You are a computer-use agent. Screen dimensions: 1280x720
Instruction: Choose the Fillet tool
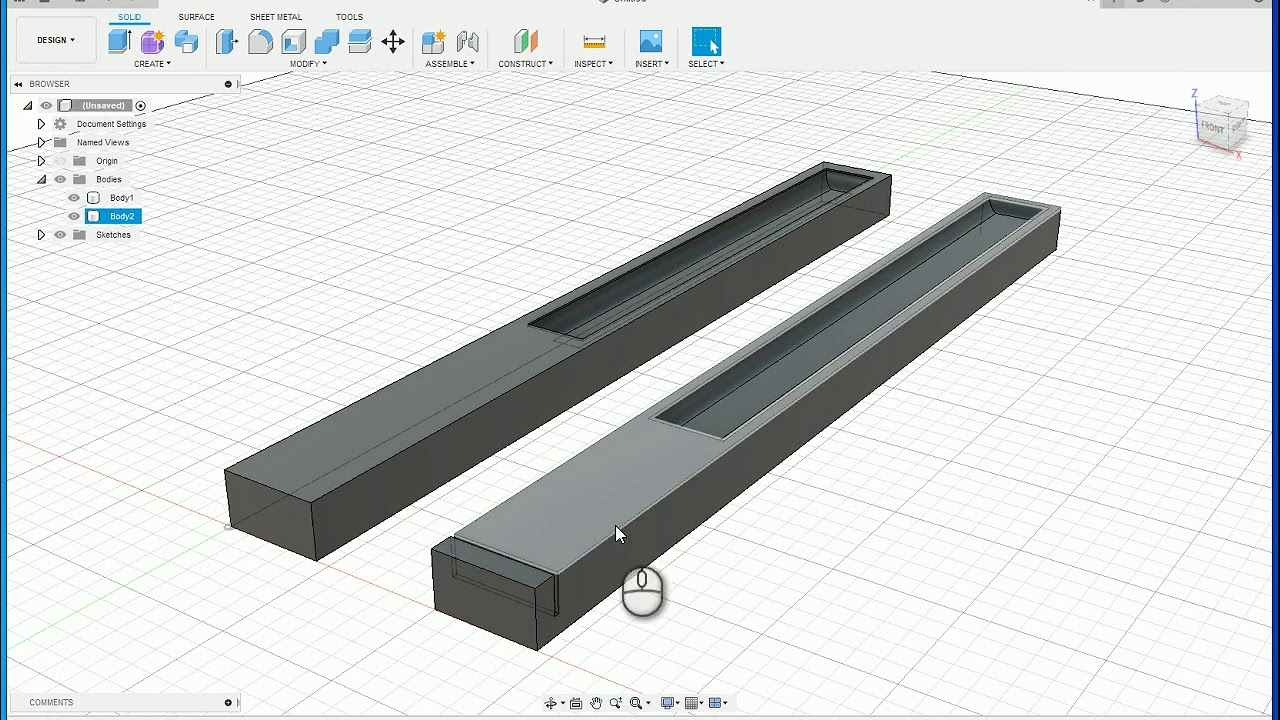coord(260,41)
